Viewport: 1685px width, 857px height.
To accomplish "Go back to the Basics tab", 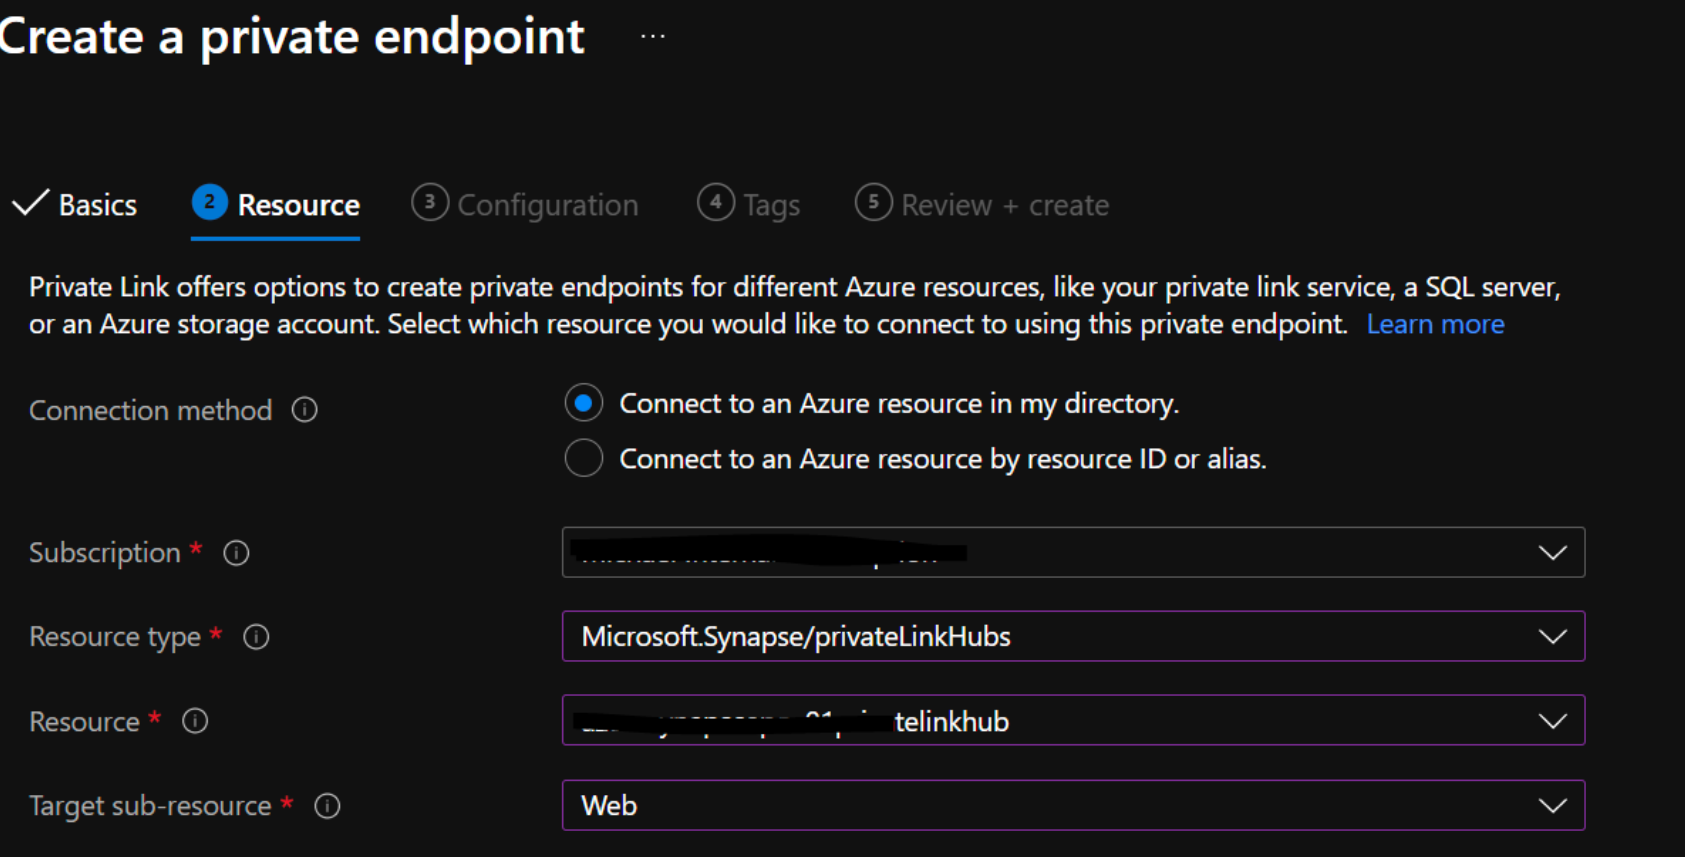I will pyautogui.click(x=97, y=205).
